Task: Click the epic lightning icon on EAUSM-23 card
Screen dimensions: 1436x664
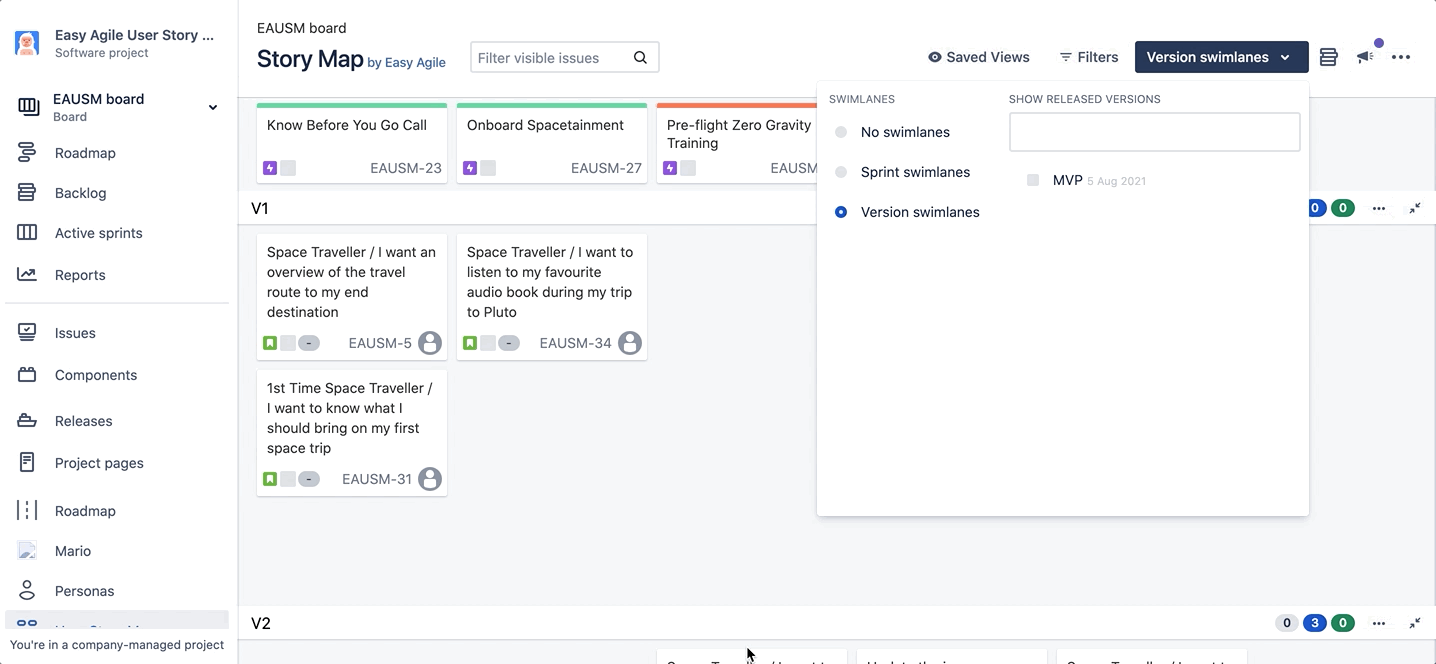Action: coord(270,168)
